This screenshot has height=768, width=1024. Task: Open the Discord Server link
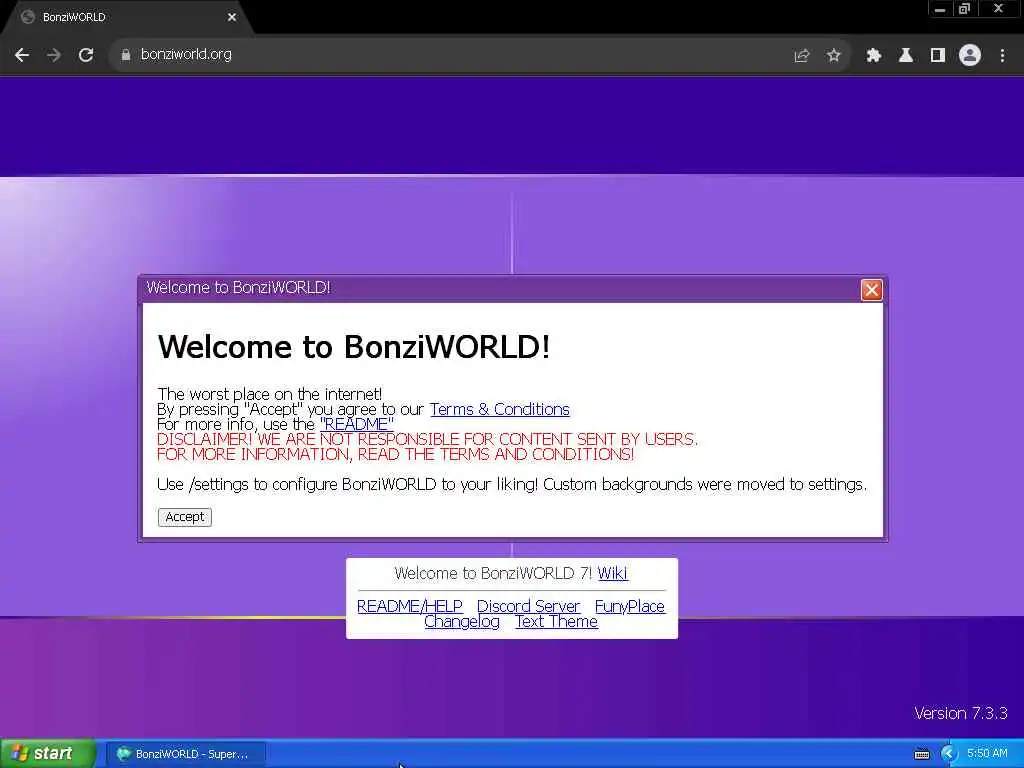pyautogui.click(x=528, y=606)
